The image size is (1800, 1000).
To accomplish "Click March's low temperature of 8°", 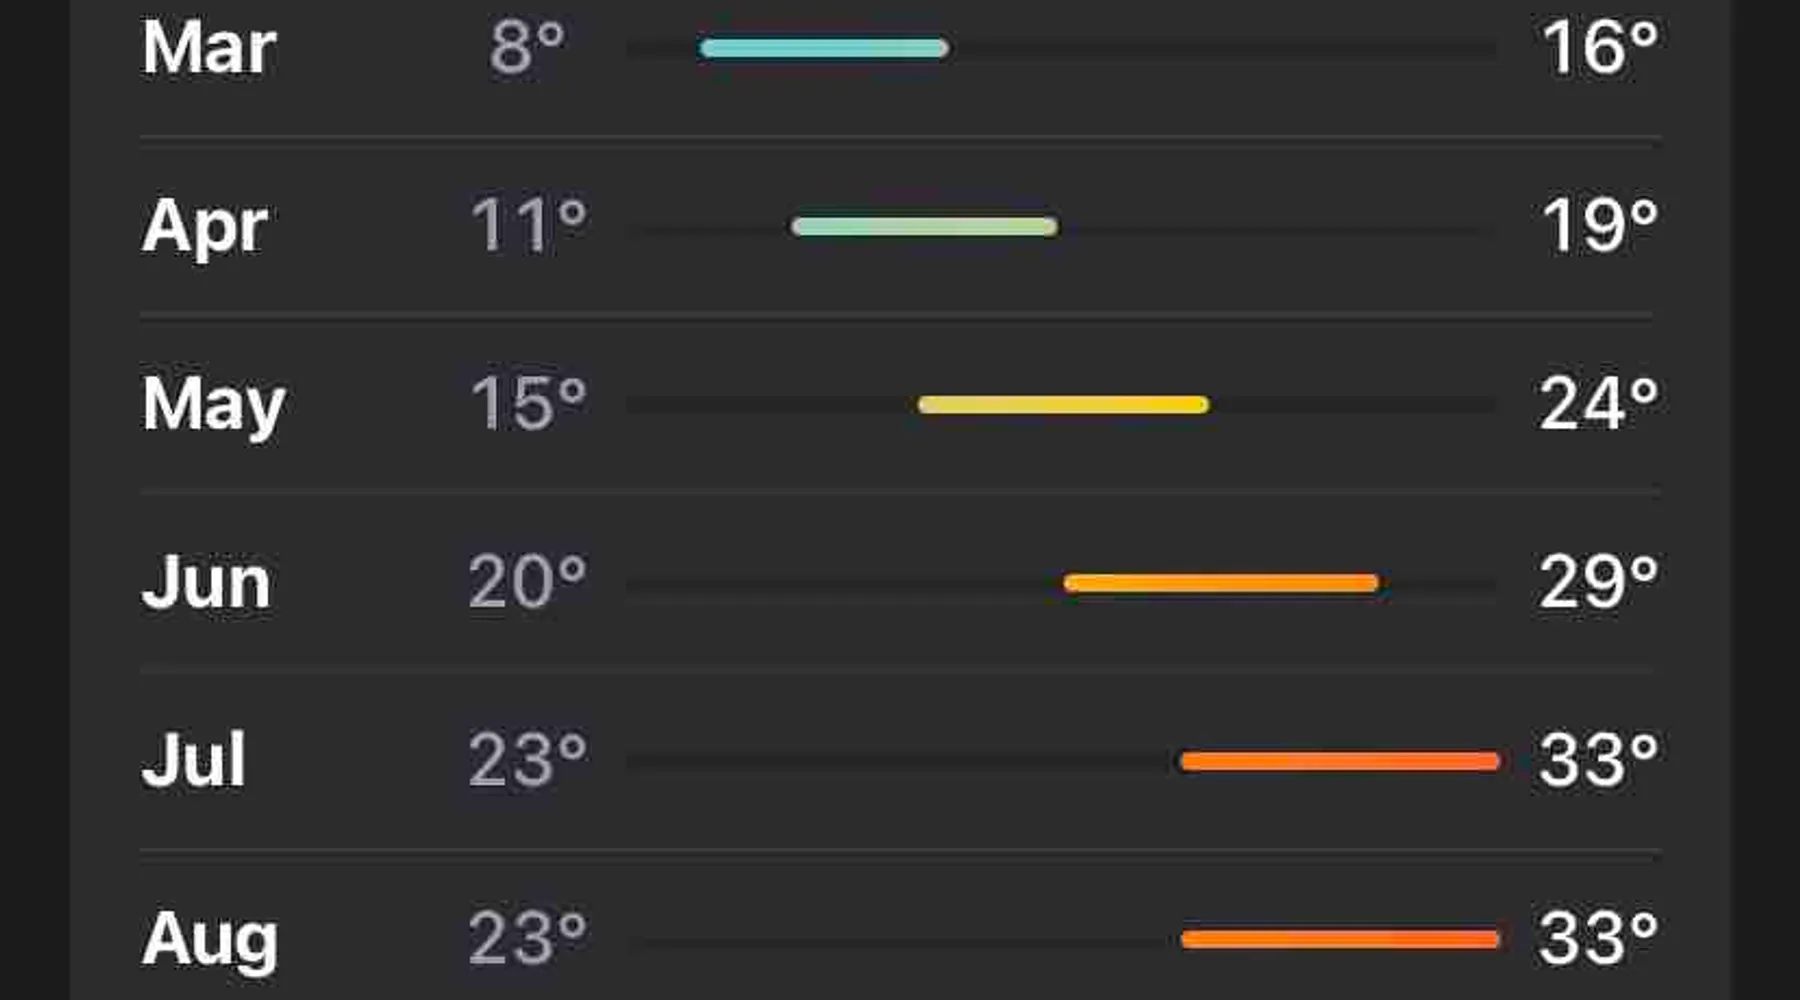I will click(x=527, y=47).
